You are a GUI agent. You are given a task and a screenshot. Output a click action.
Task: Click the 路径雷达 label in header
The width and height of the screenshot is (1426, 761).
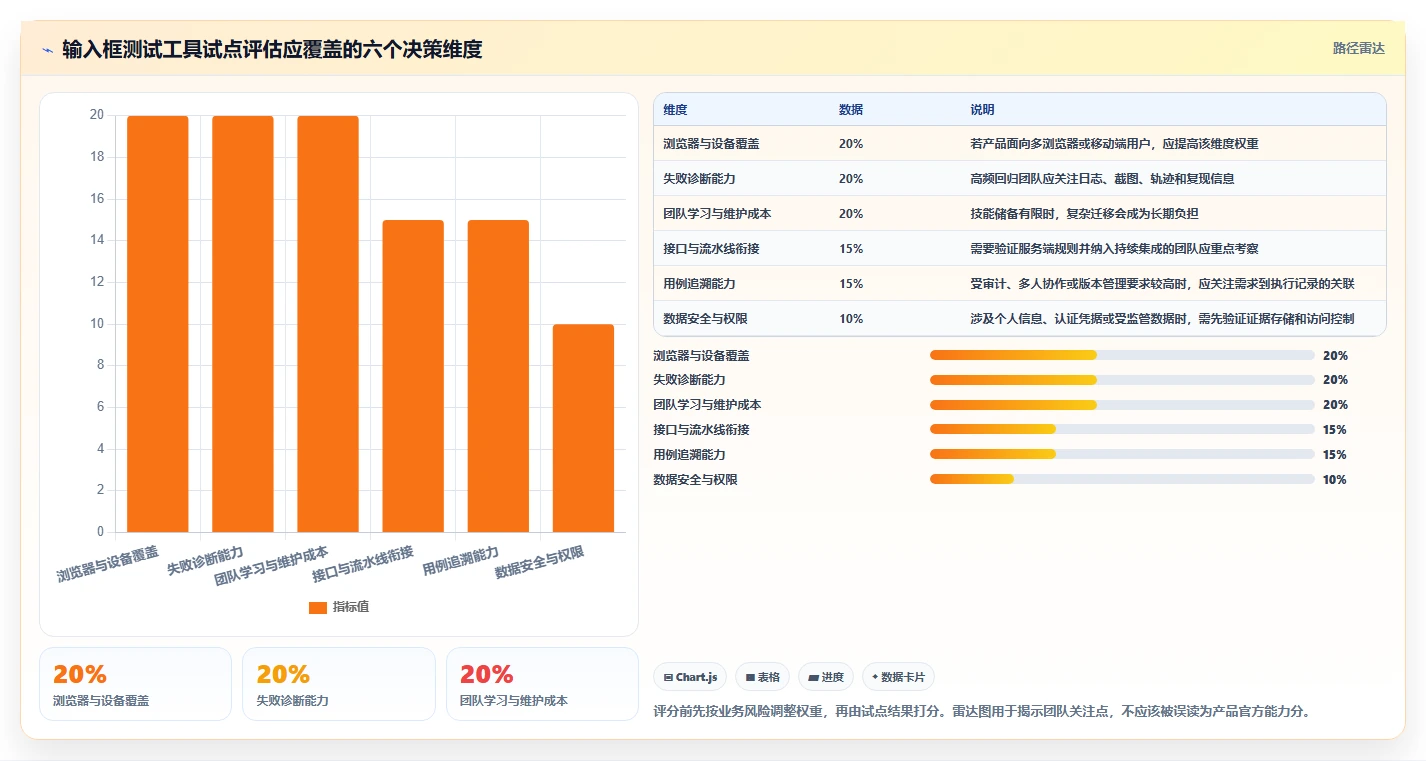click(x=1358, y=48)
